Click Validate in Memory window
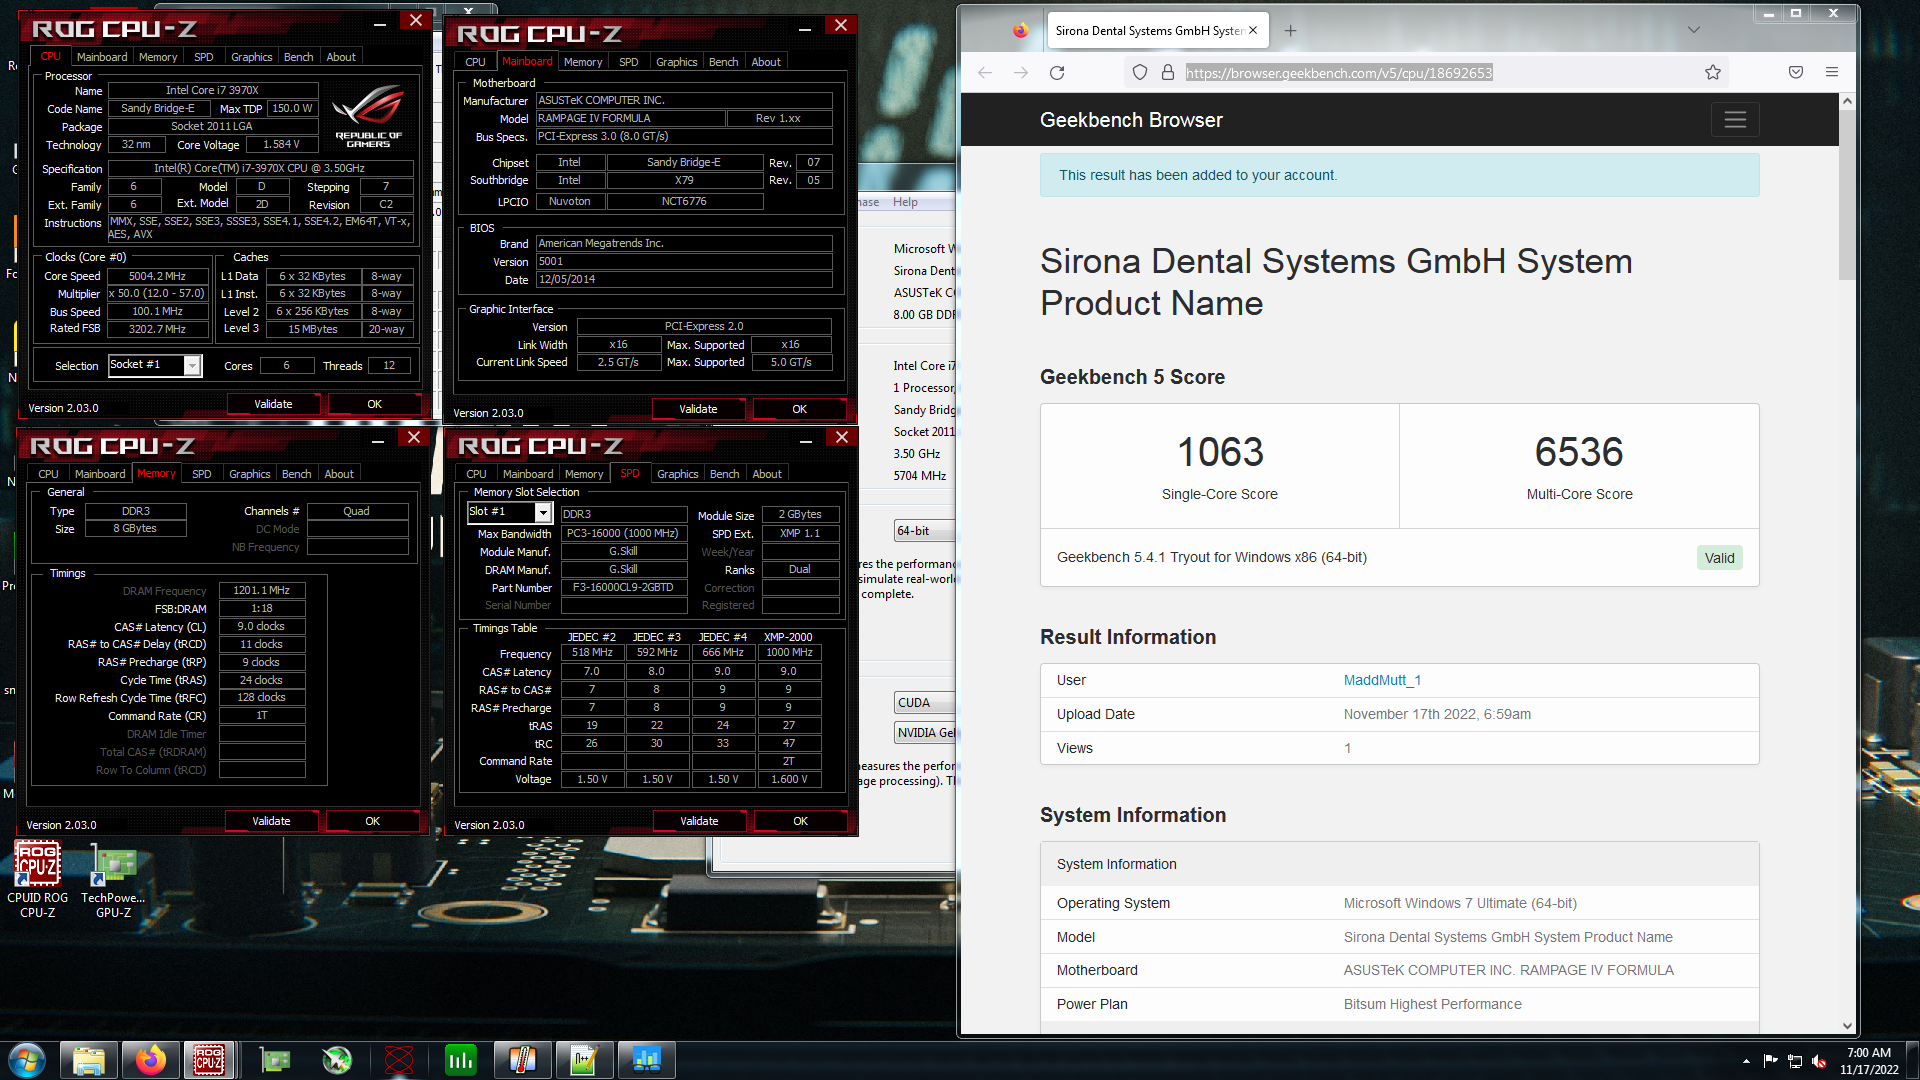This screenshot has height=1080, width=1920. (271, 821)
